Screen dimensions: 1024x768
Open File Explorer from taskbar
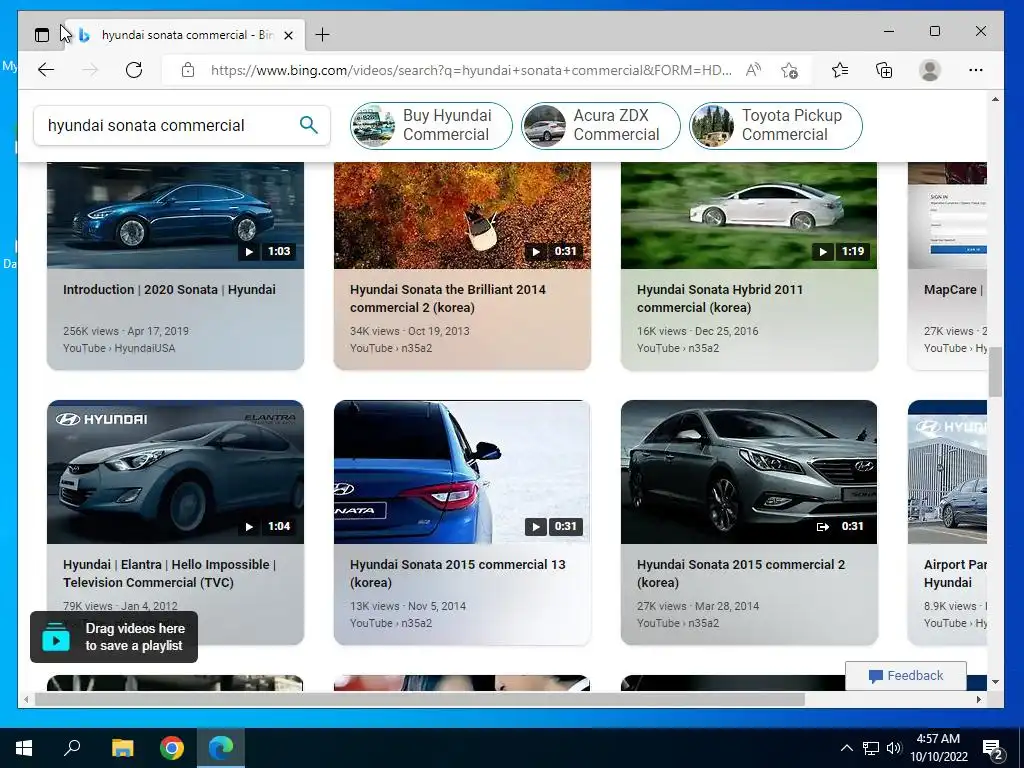click(122, 748)
